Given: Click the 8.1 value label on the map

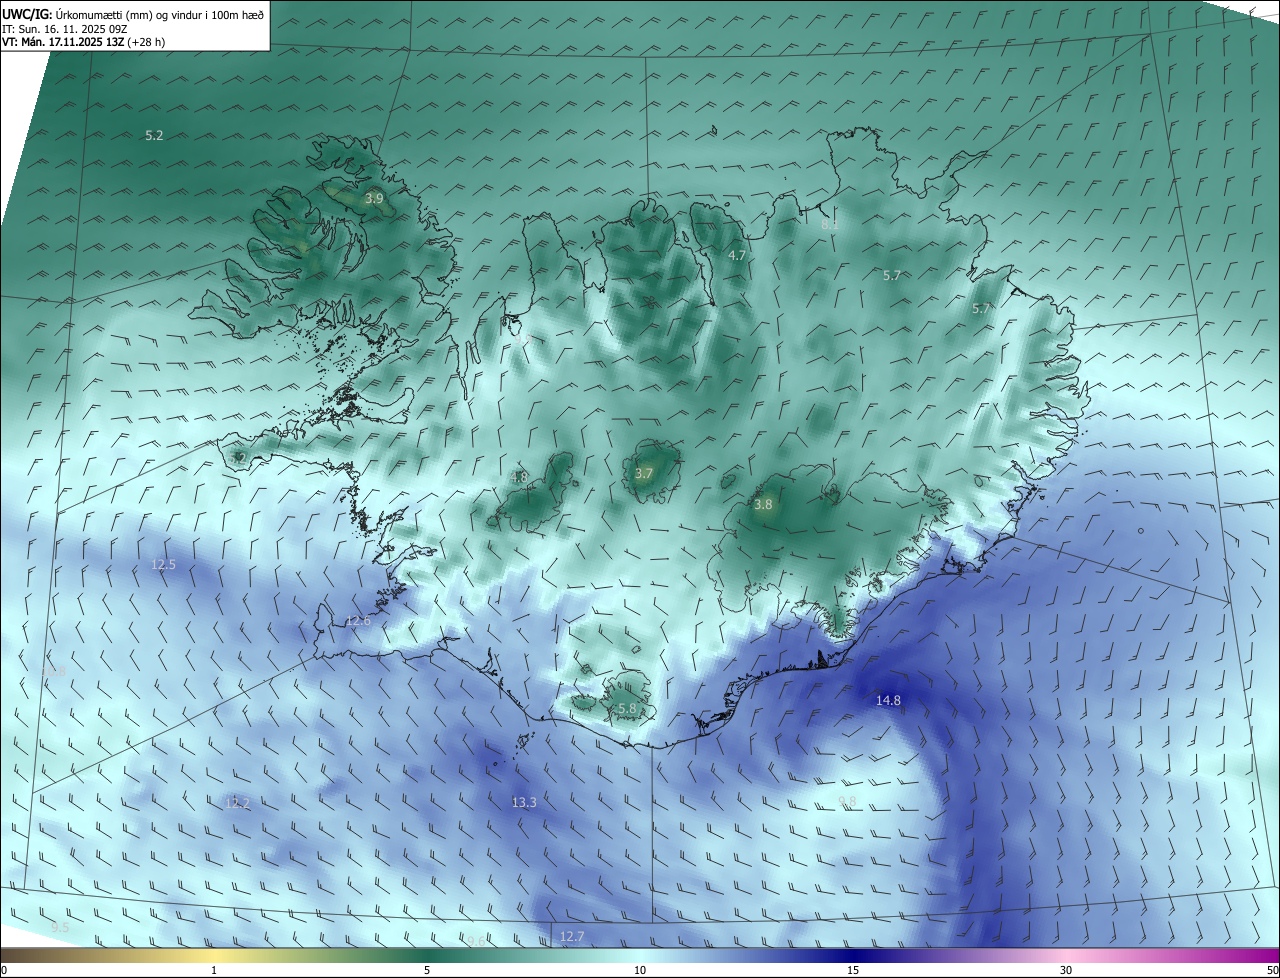Looking at the screenshot, I should 829,226.
